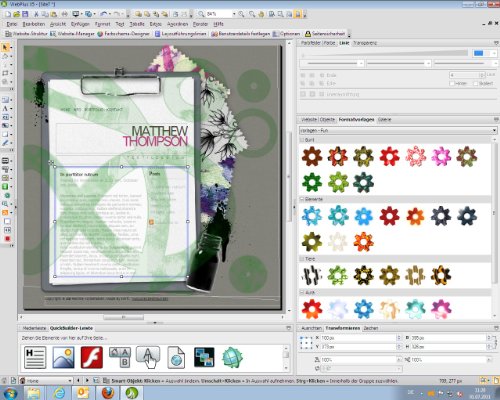Click the Undo arrow icon
Viewport: 500px width, 400px height.
coord(103,14)
